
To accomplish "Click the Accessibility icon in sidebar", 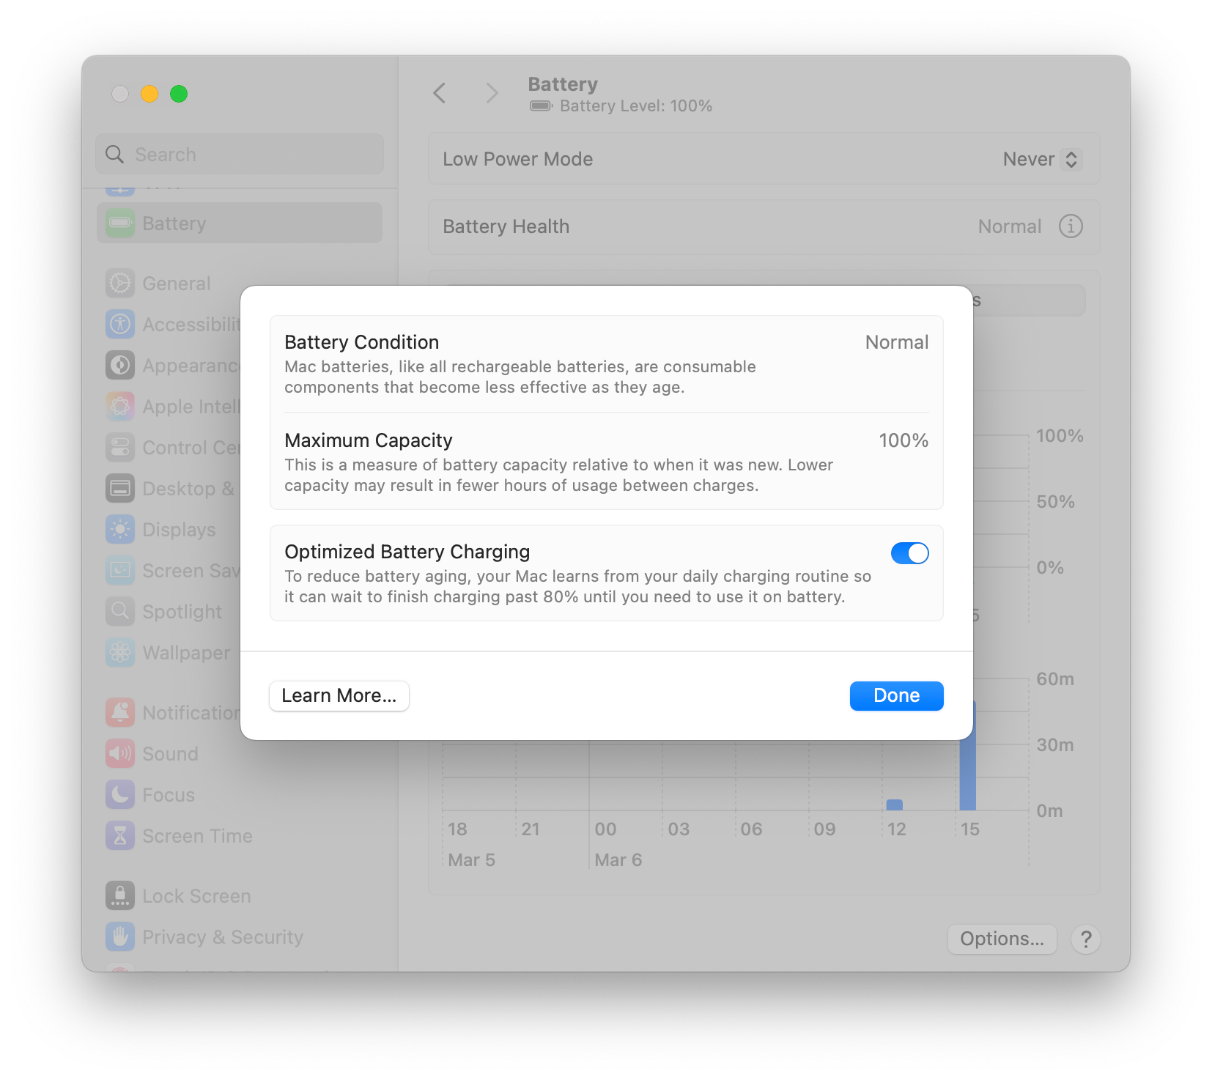I will tap(120, 324).
